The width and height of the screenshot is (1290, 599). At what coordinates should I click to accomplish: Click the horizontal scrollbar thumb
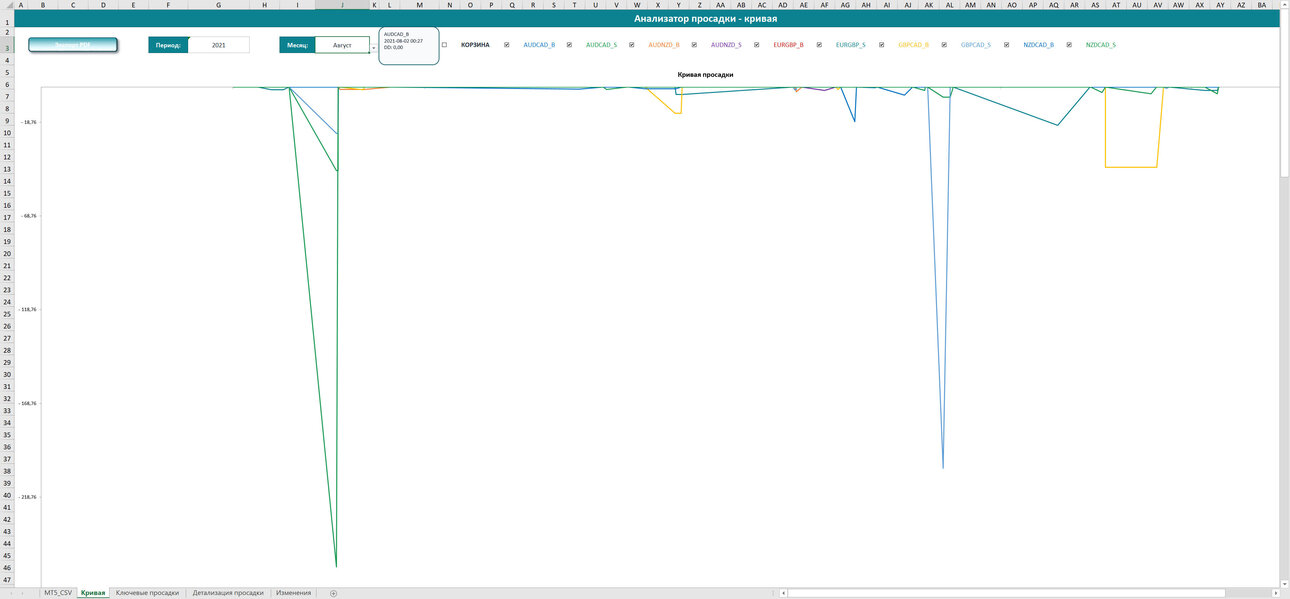point(1006,593)
